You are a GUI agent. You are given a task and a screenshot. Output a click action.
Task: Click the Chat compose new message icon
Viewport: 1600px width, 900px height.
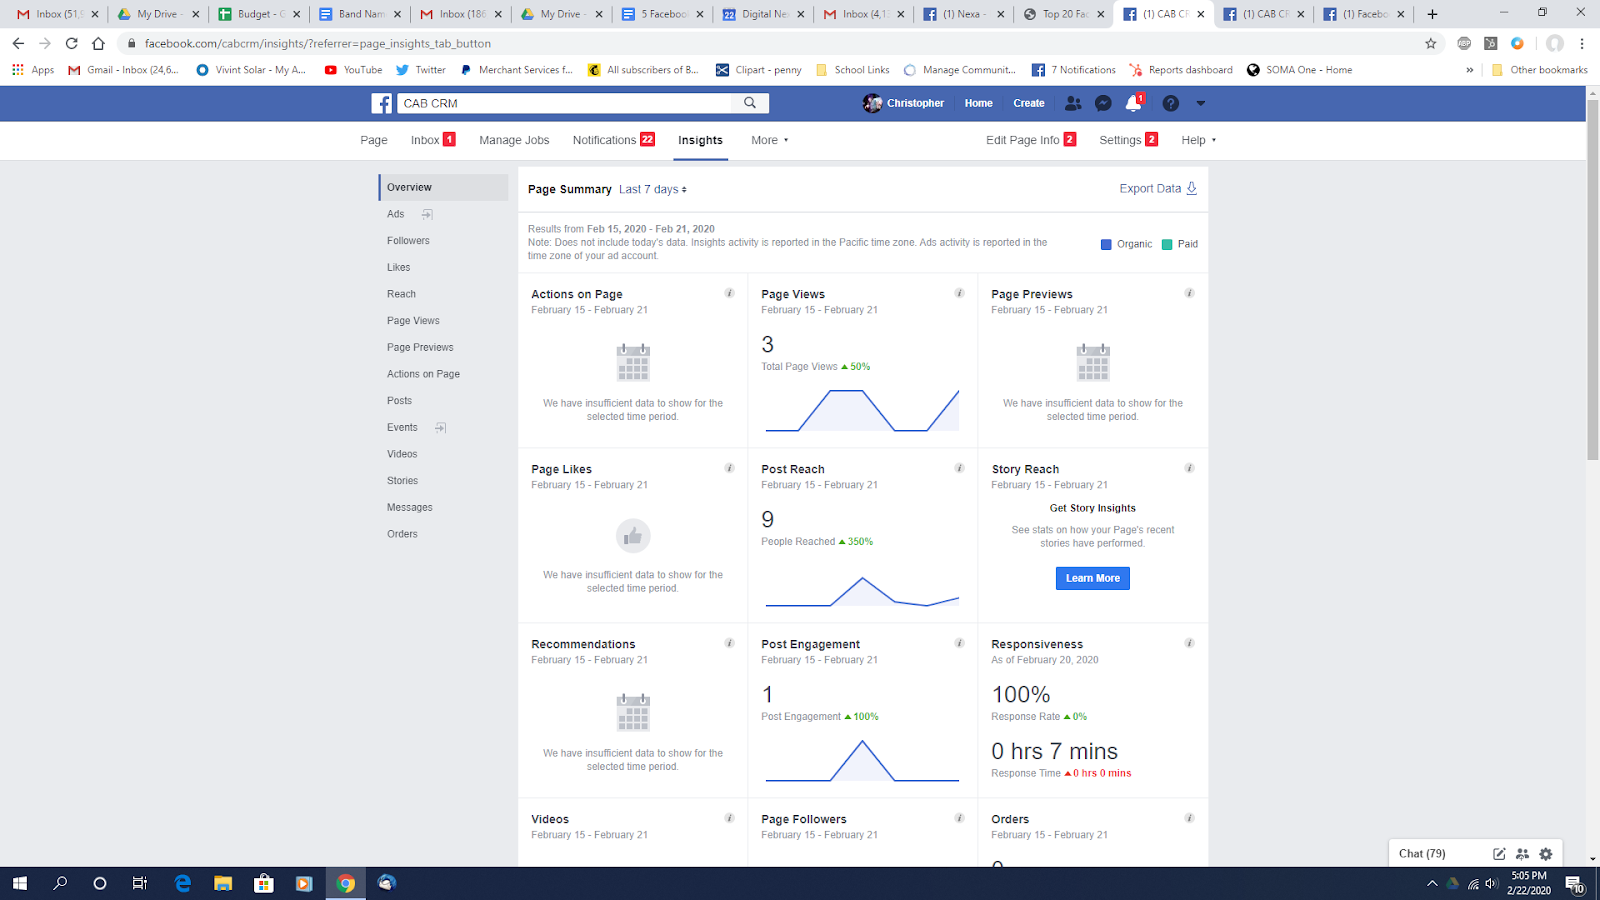[1499, 854]
